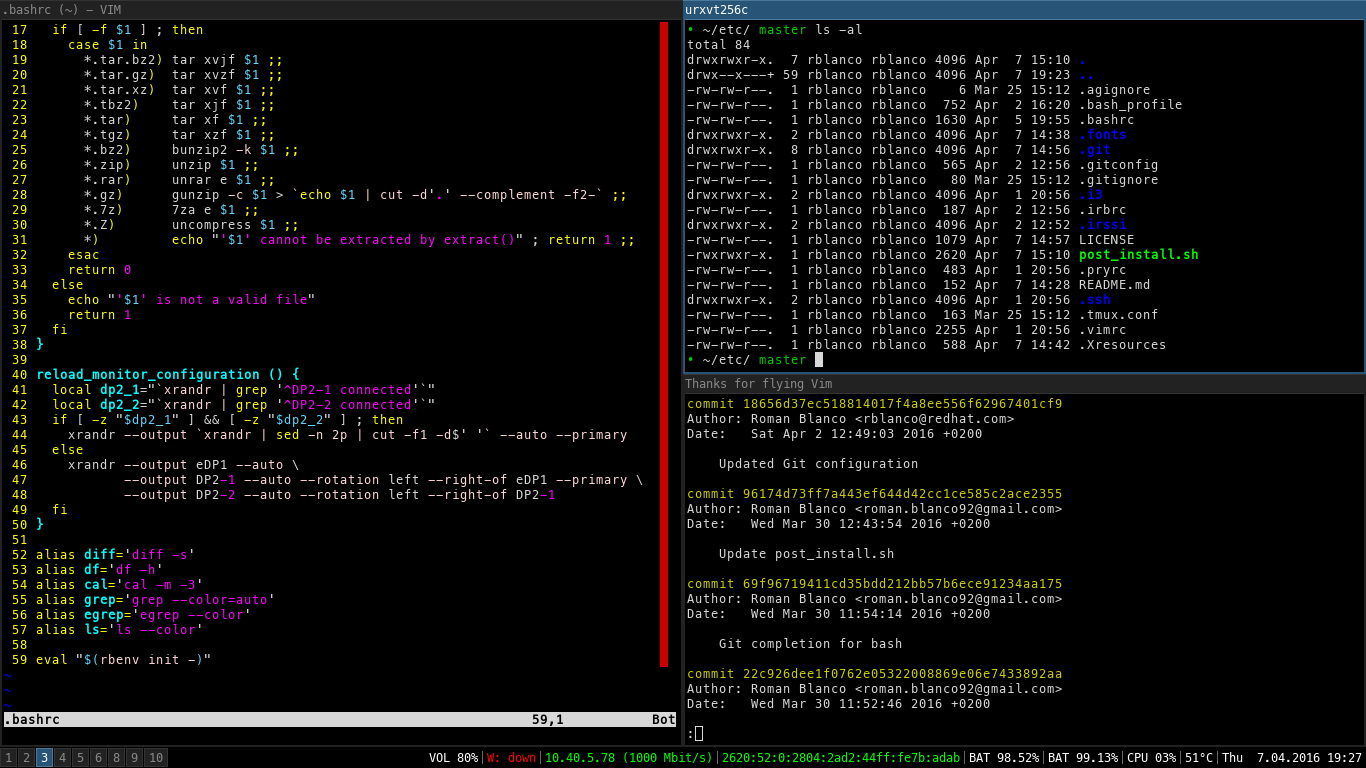Viewport: 1366px width, 768px height.
Task: Click the 'W: down' wireless status
Action: [511, 758]
